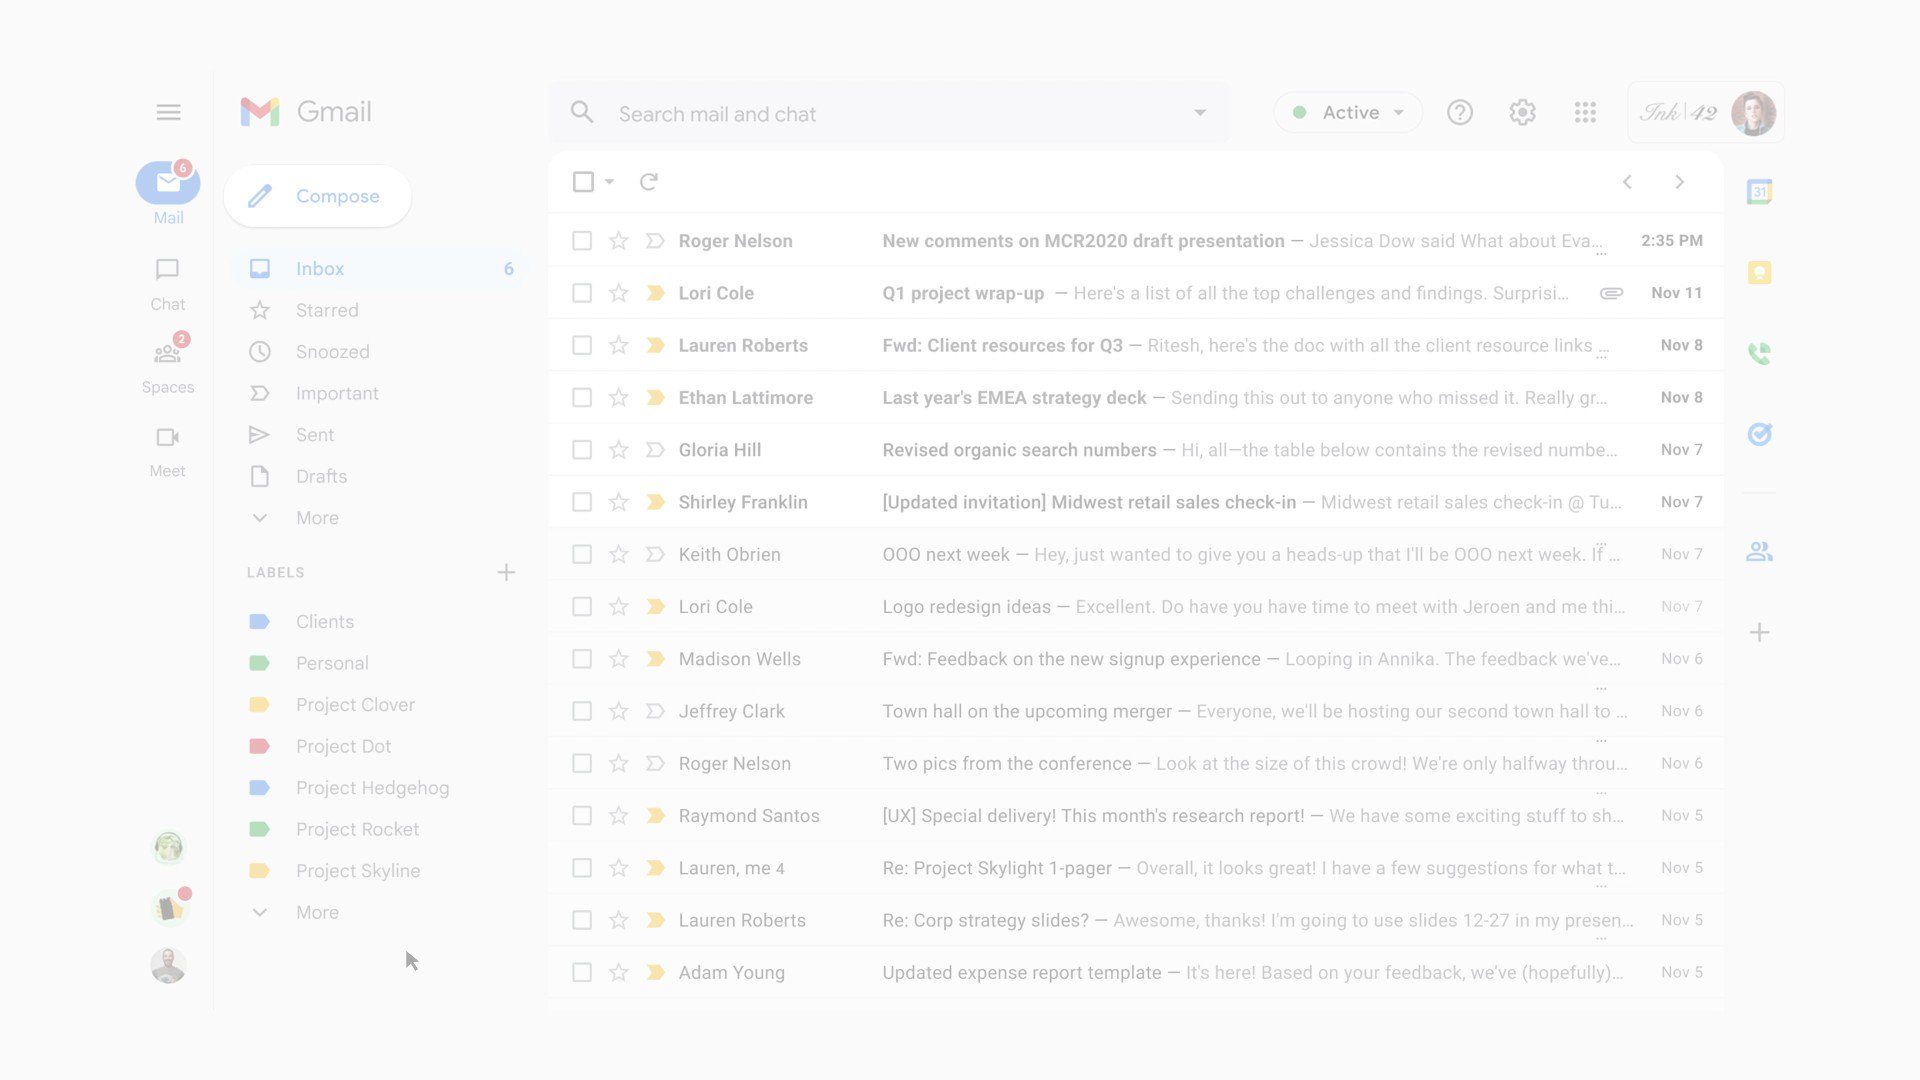The height and width of the screenshot is (1080, 1920).
Task: Select the email from Gloria Hill
Action: pyautogui.click(x=582, y=449)
